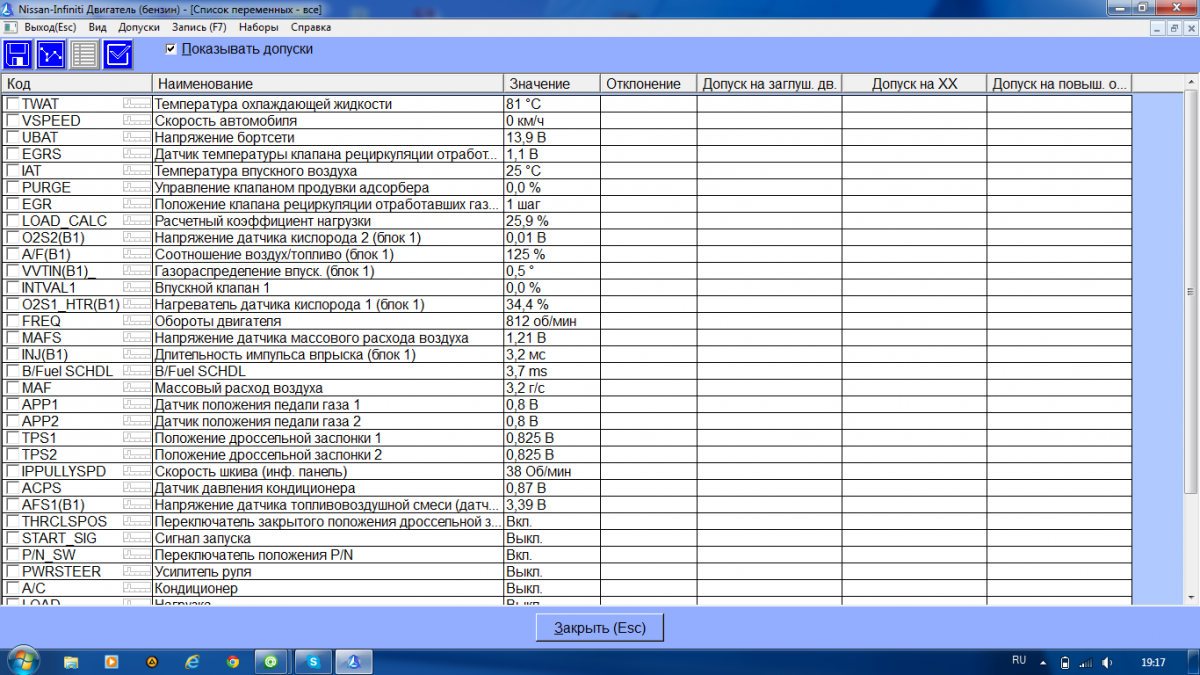The height and width of the screenshot is (675, 1200).
Task: Check the INJ(B1) row checkbox
Action: (12, 355)
